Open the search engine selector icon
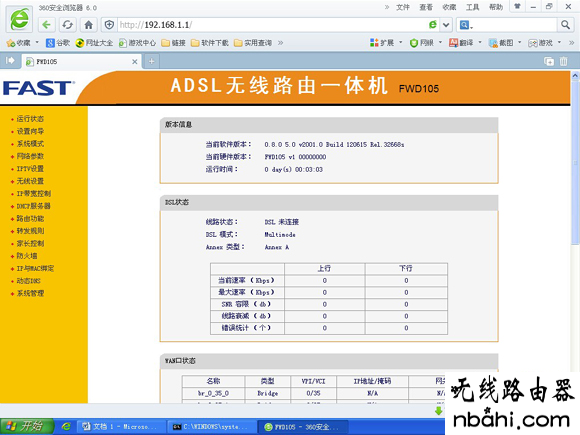 pos(466,25)
